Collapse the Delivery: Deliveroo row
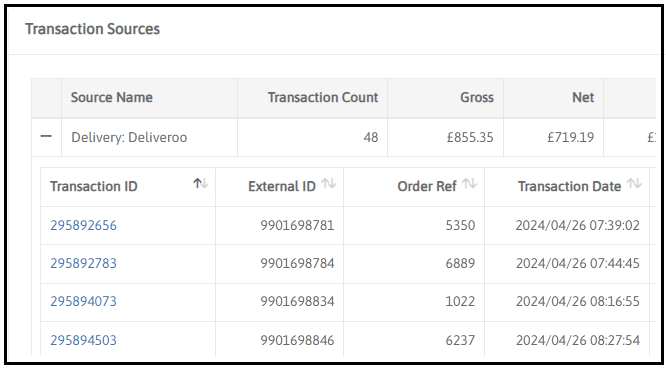This screenshot has height=368, width=666. click(46, 137)
